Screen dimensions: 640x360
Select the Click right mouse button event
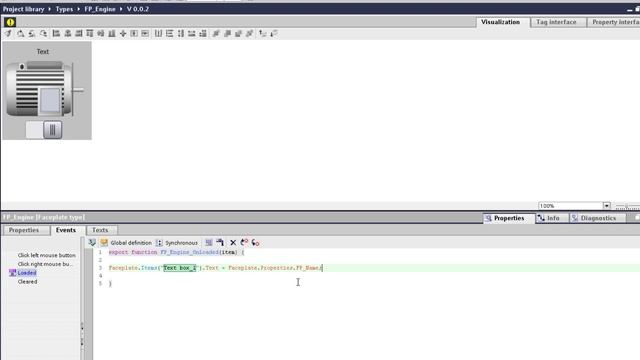[45, 264]
